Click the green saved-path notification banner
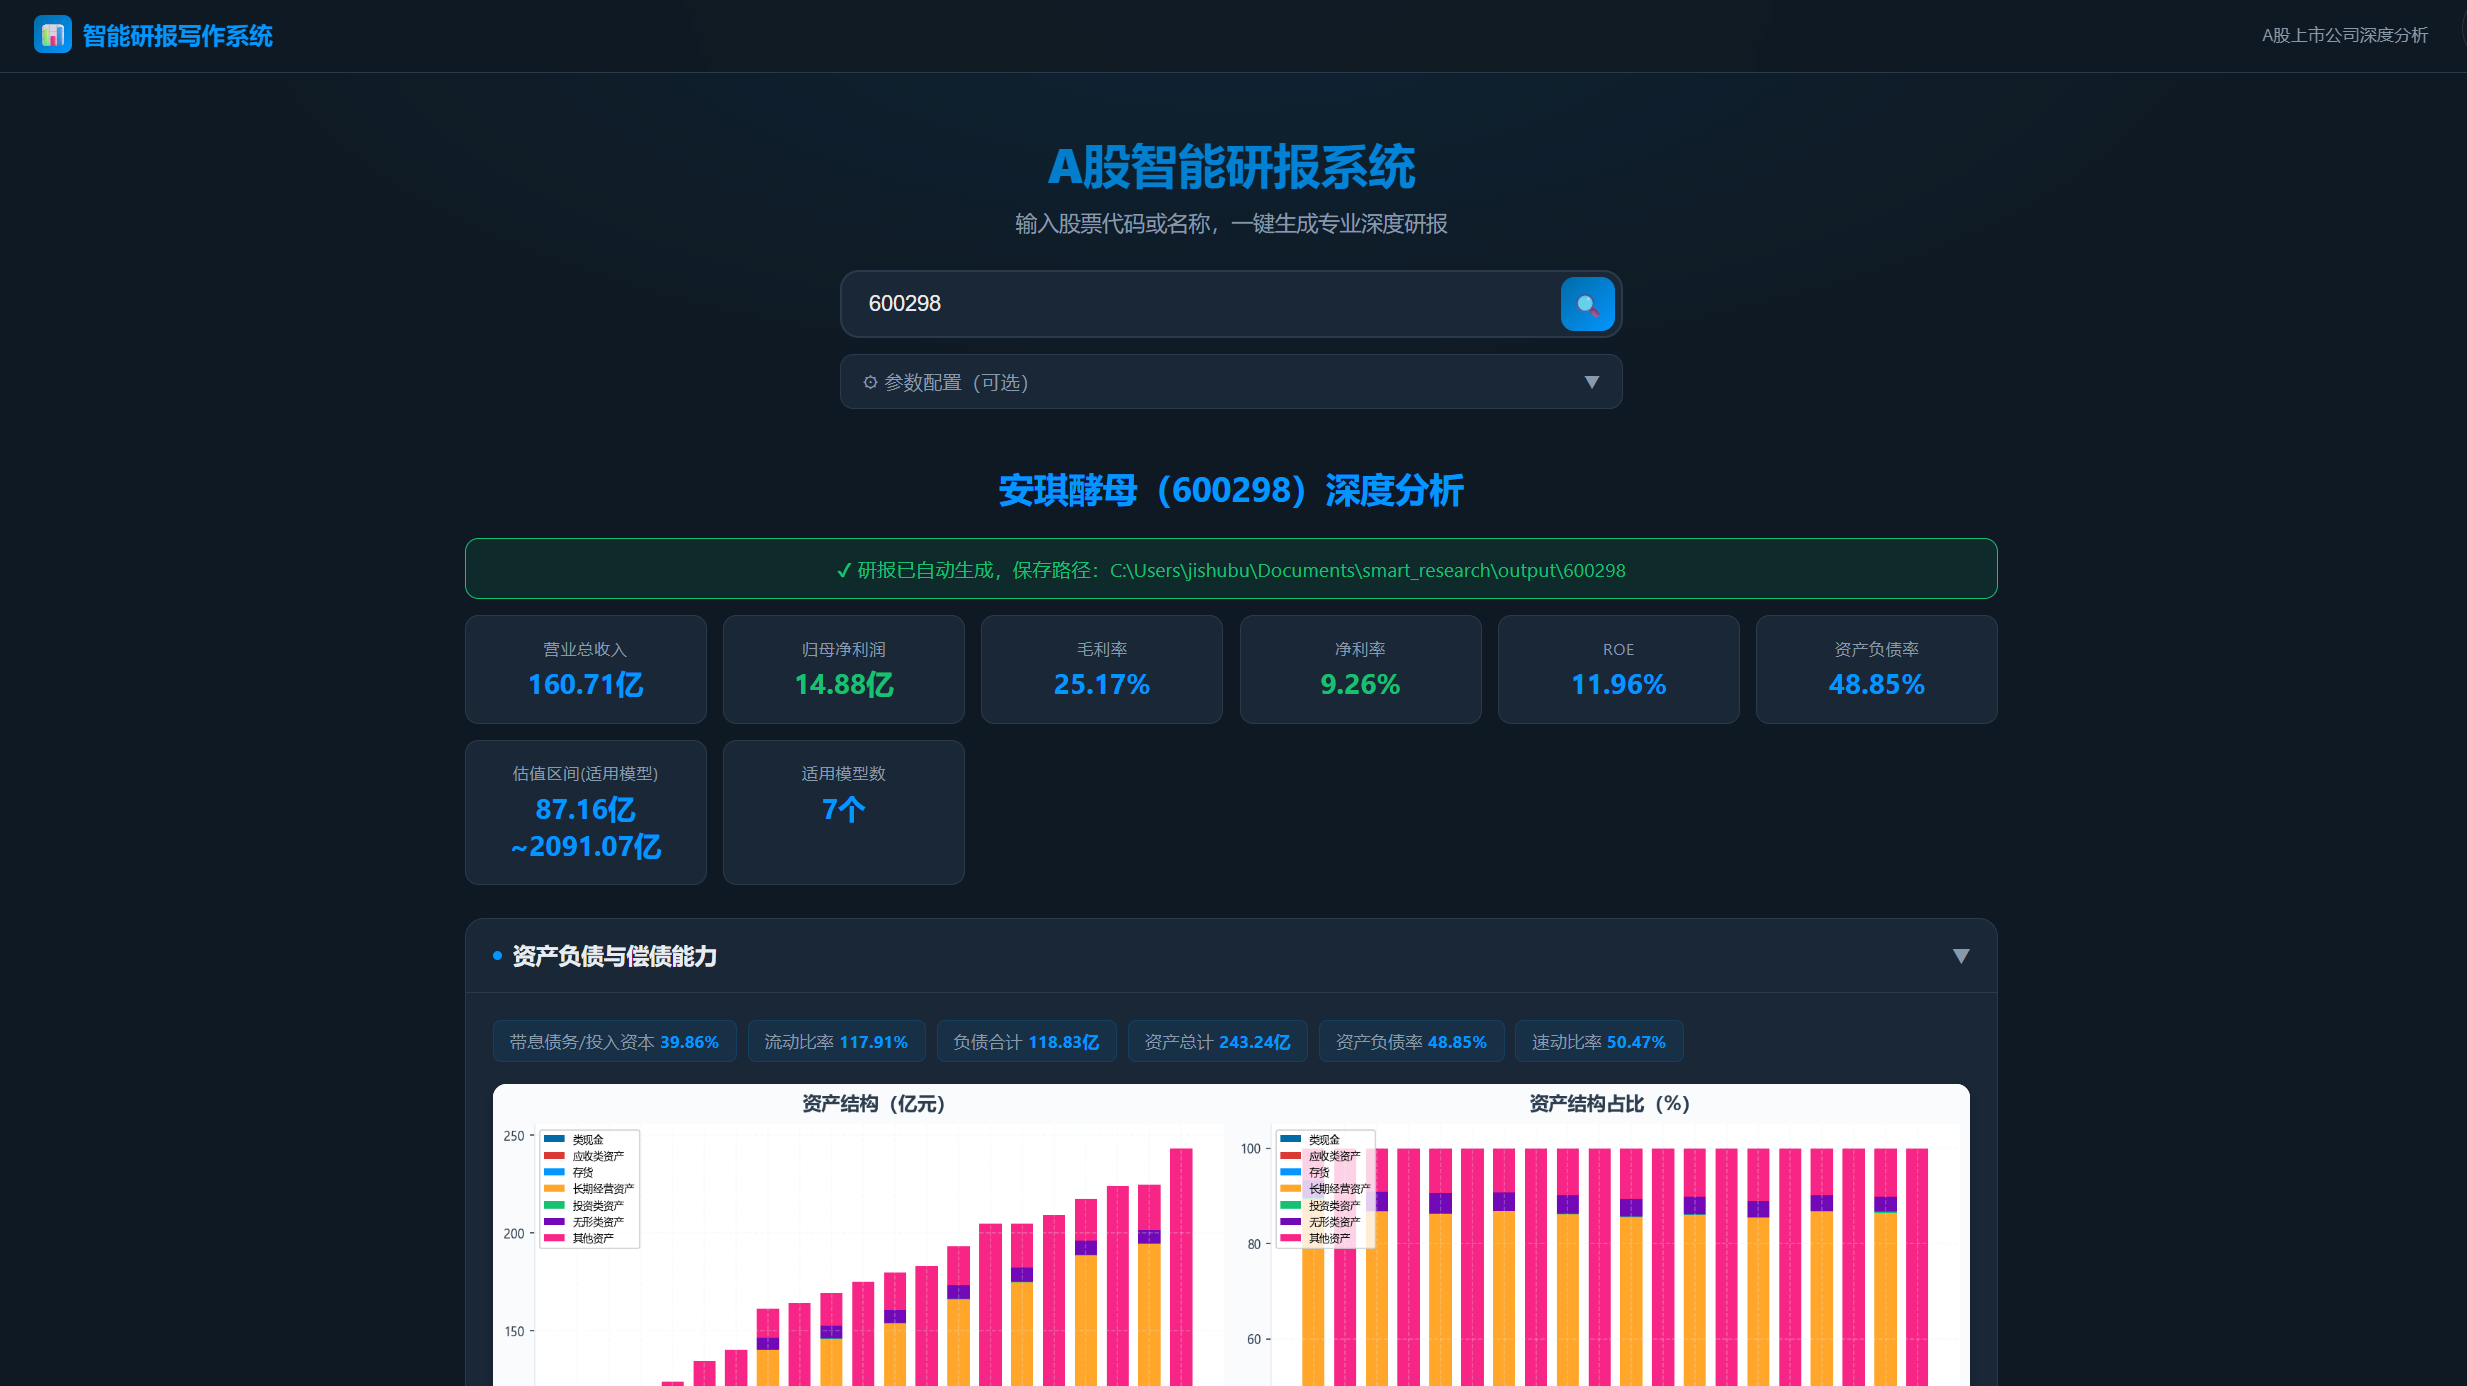Image resolution: width=2467 pixels, height=1386 pixels. click(1230, 570)
